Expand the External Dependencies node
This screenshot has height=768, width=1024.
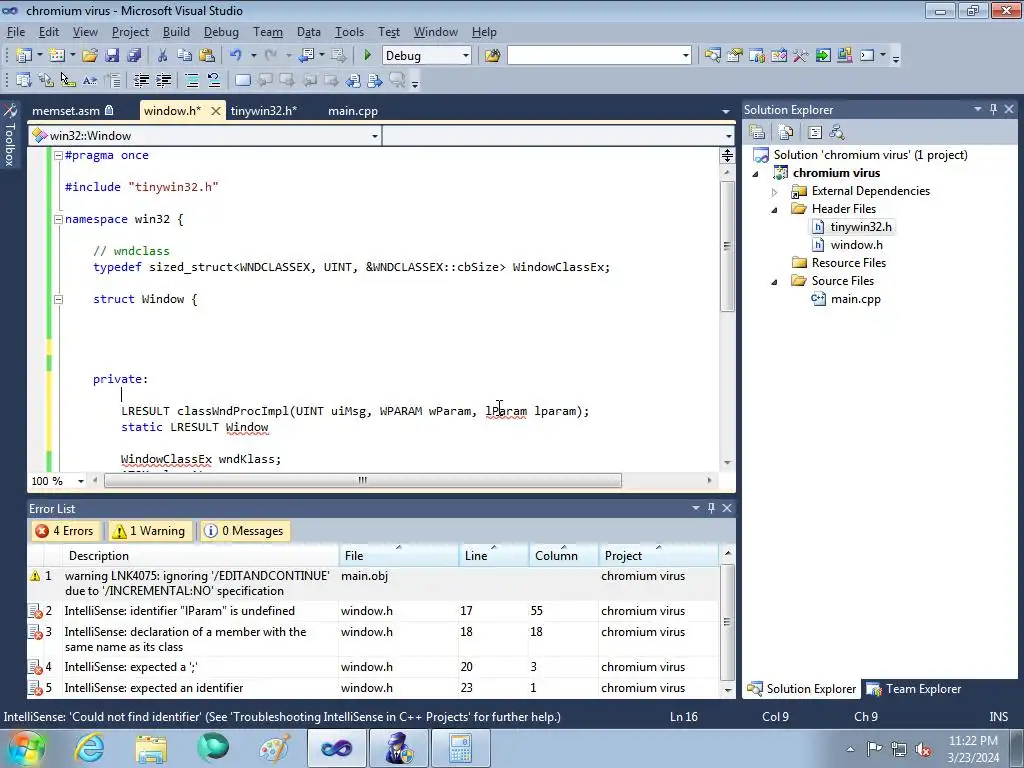point(775,192)
